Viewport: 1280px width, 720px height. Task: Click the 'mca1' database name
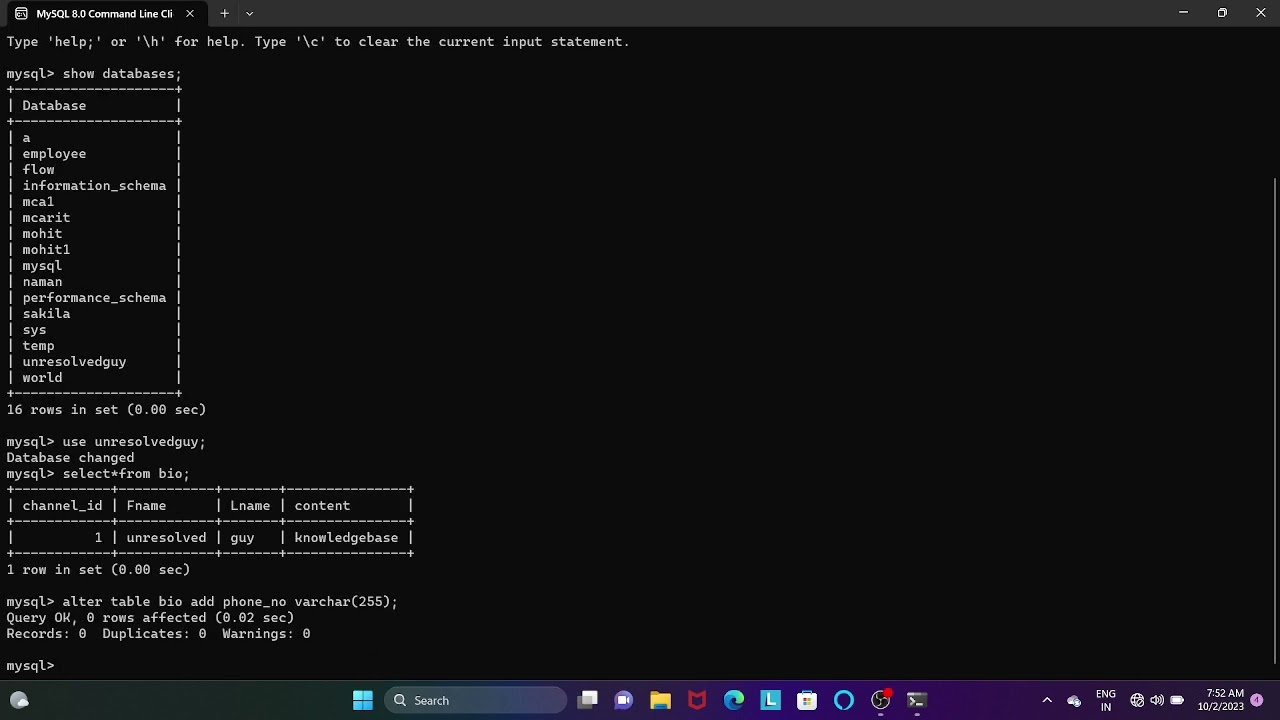coord(38,202)
